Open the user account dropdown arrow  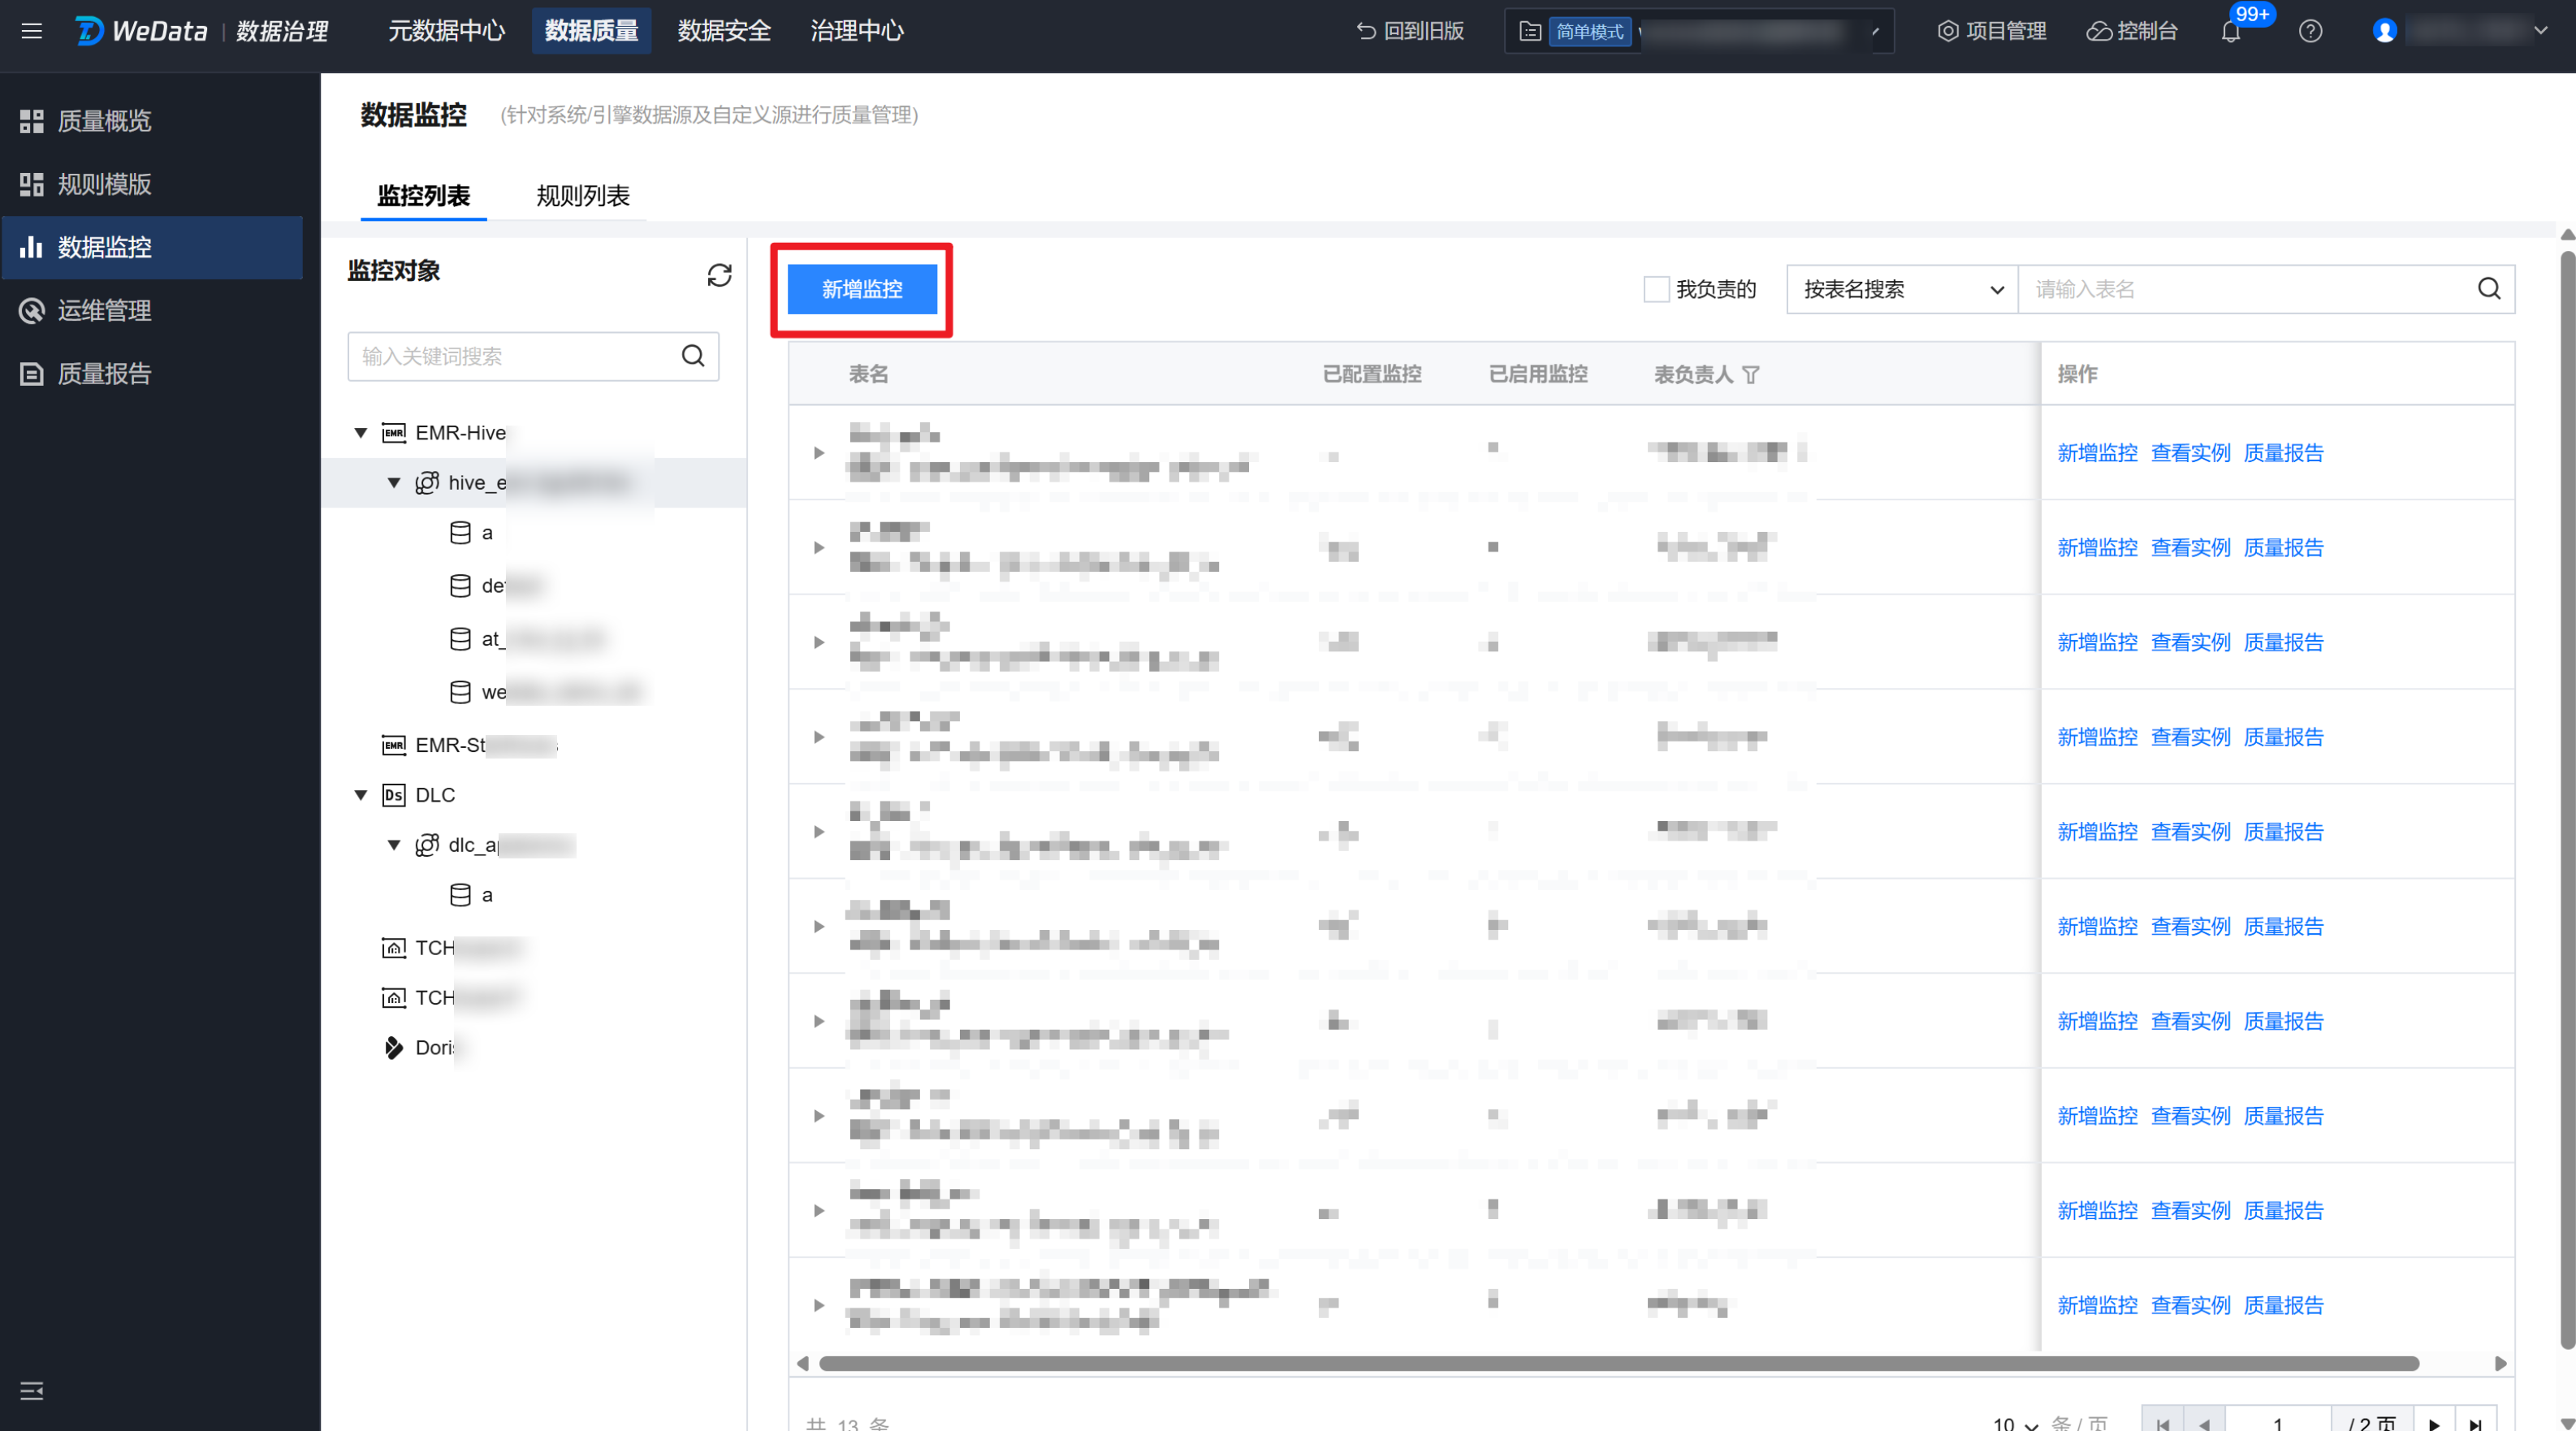click(2541, 31)
